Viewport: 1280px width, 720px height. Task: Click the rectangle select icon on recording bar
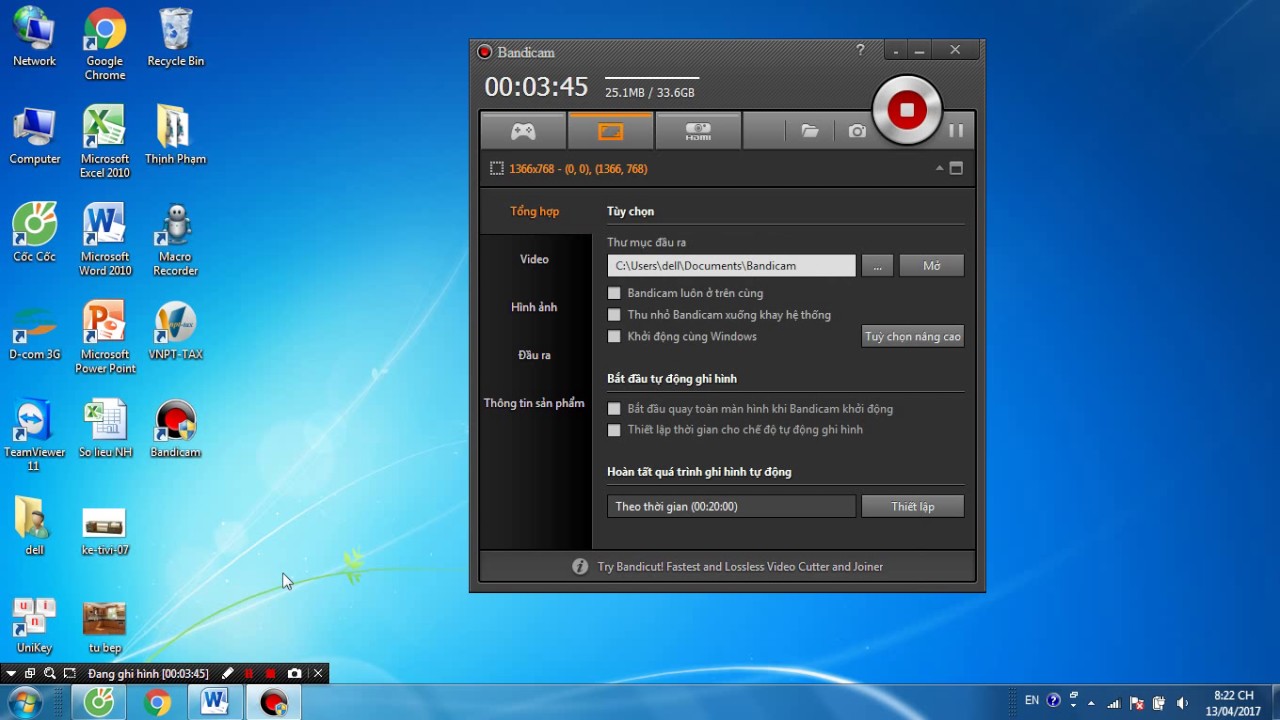click(69, 674)
